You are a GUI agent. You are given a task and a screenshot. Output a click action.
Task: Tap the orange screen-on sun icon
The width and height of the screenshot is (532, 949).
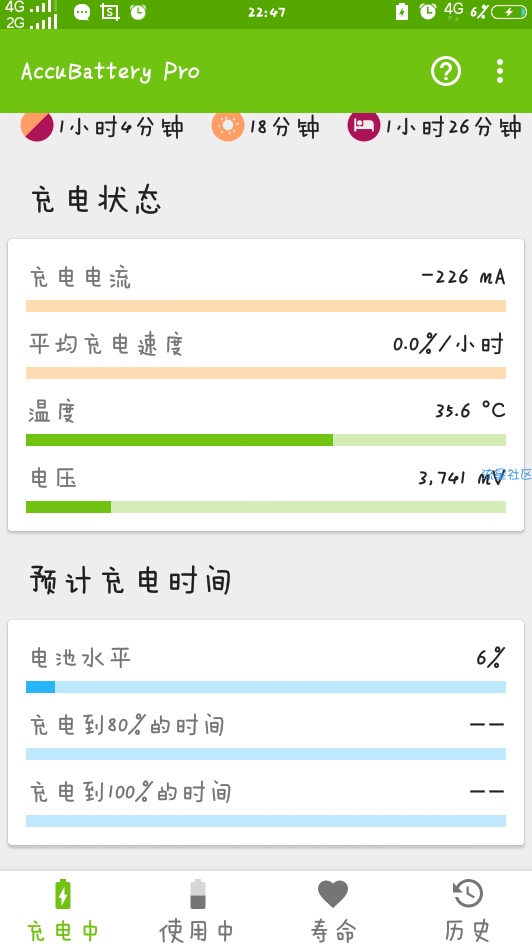tap(228, 126)
